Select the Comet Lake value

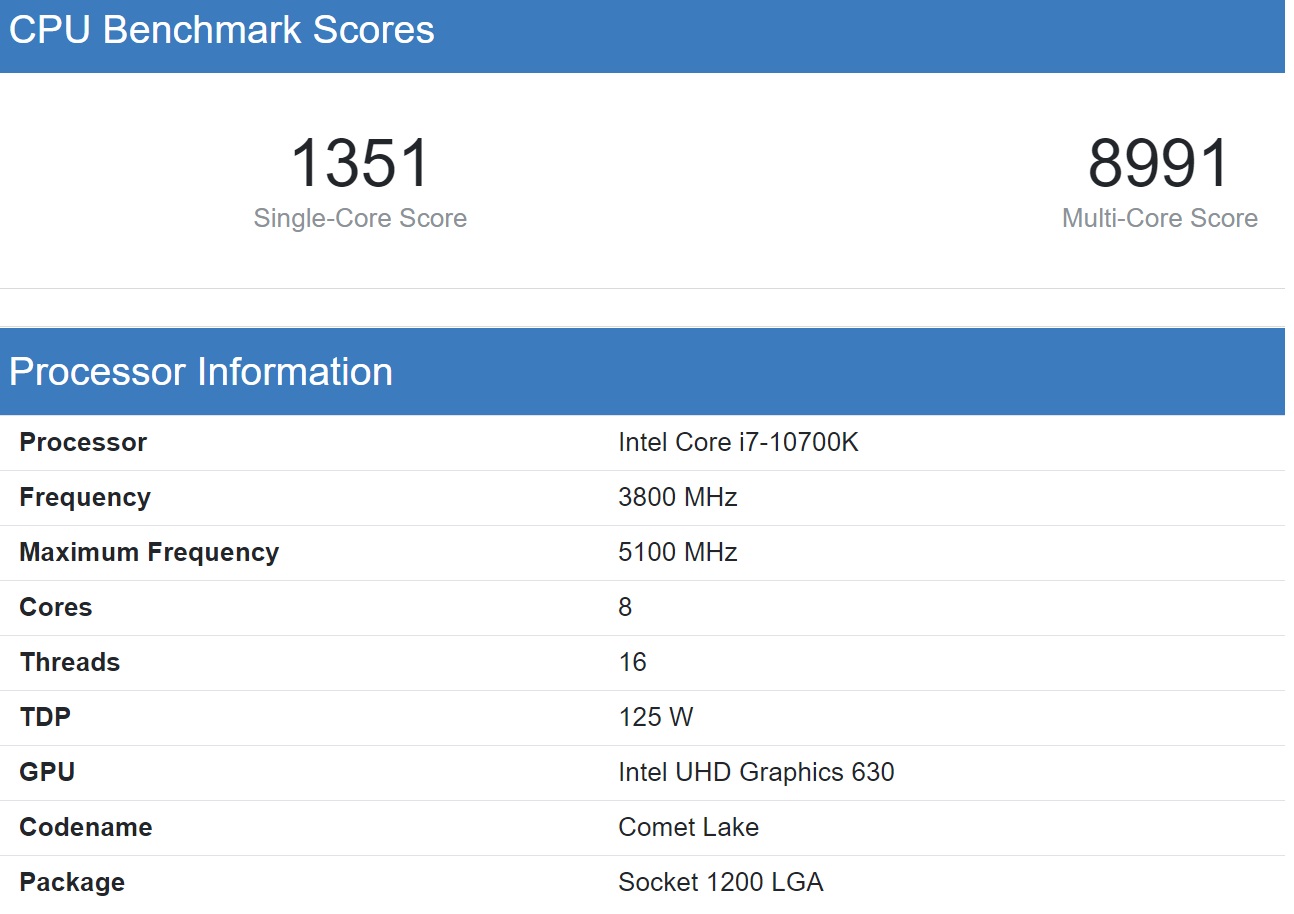[x=689, y=827]
